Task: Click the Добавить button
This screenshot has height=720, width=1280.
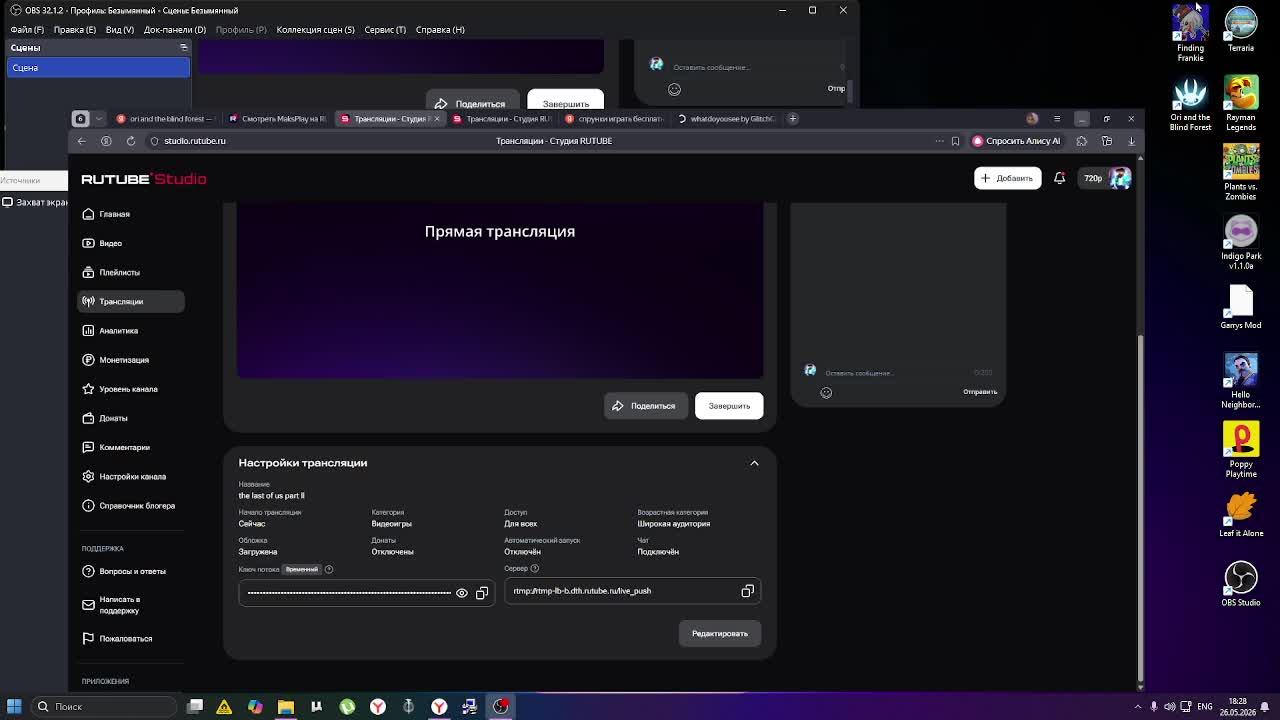Action: 1007,178
